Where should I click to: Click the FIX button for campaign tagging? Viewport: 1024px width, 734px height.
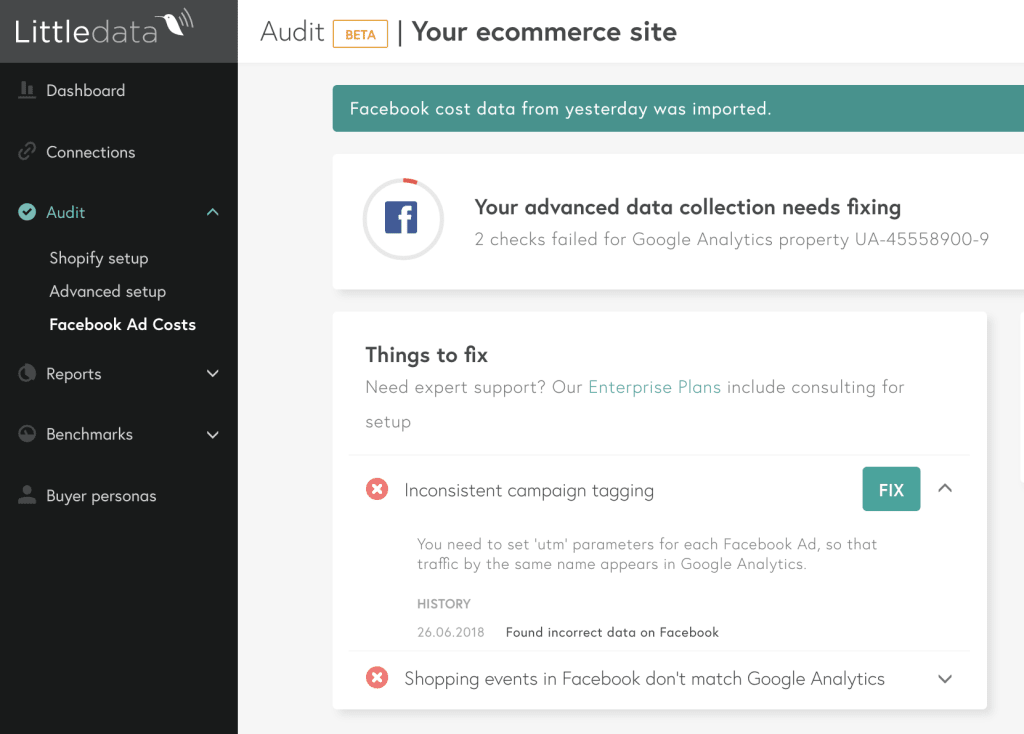point(891,489)
